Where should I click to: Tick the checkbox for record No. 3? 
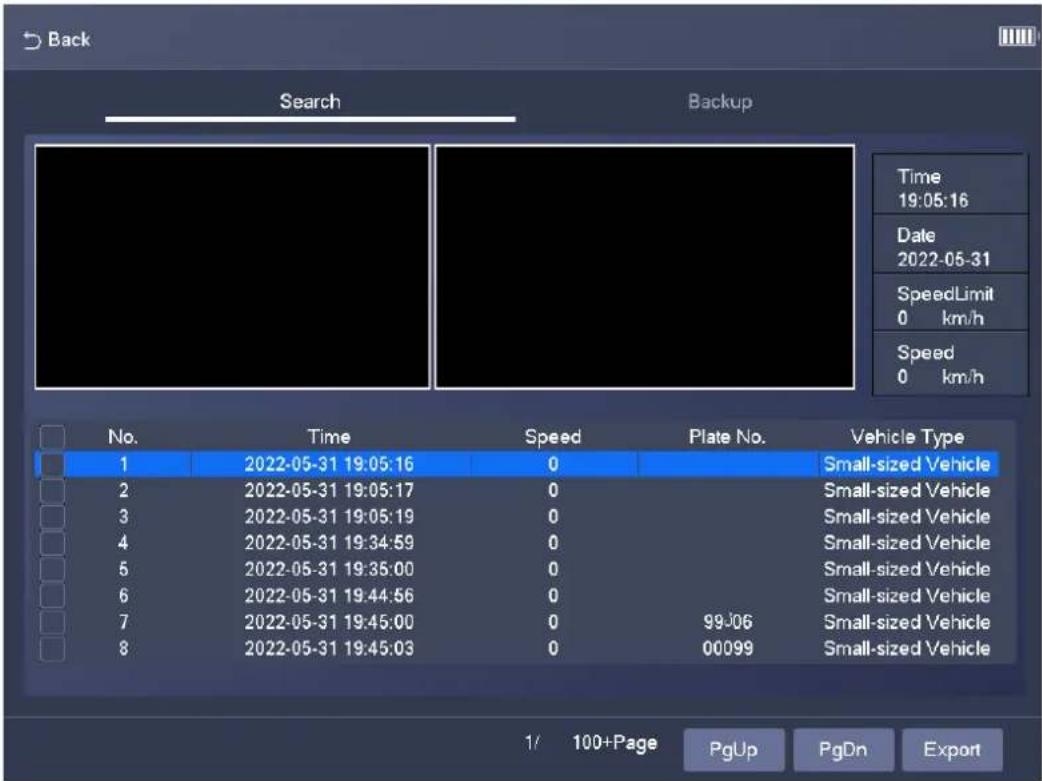[52, 516]
